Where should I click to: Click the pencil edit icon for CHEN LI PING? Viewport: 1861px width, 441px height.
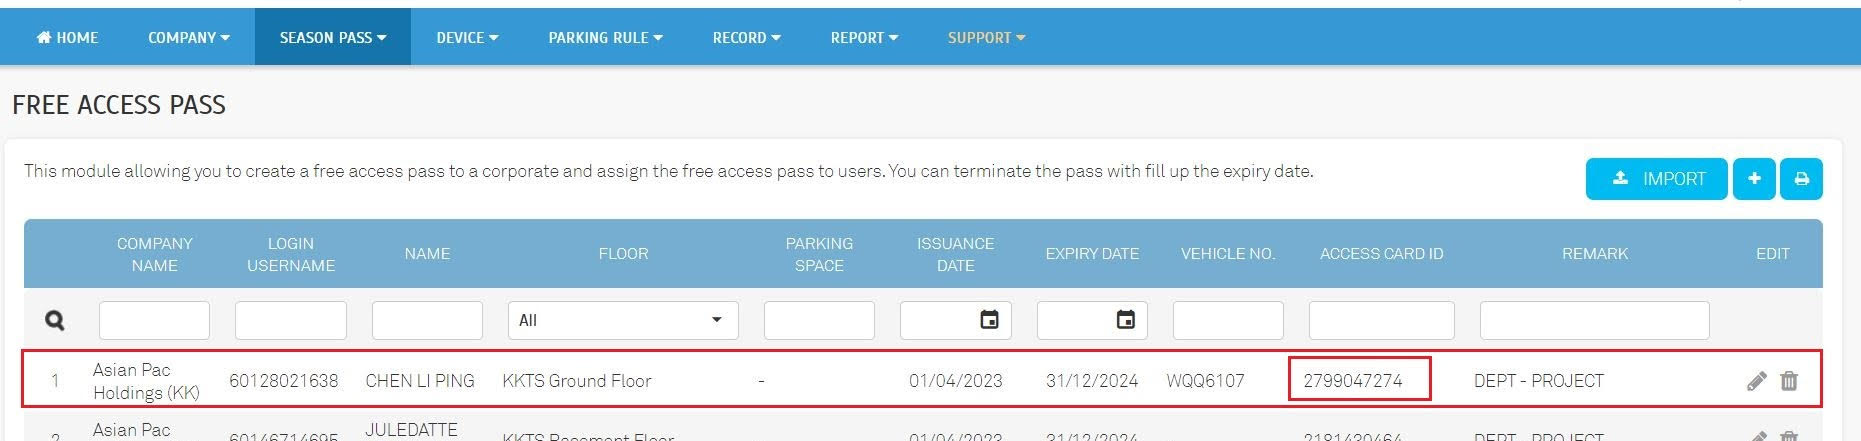[x=1756, y=381]
